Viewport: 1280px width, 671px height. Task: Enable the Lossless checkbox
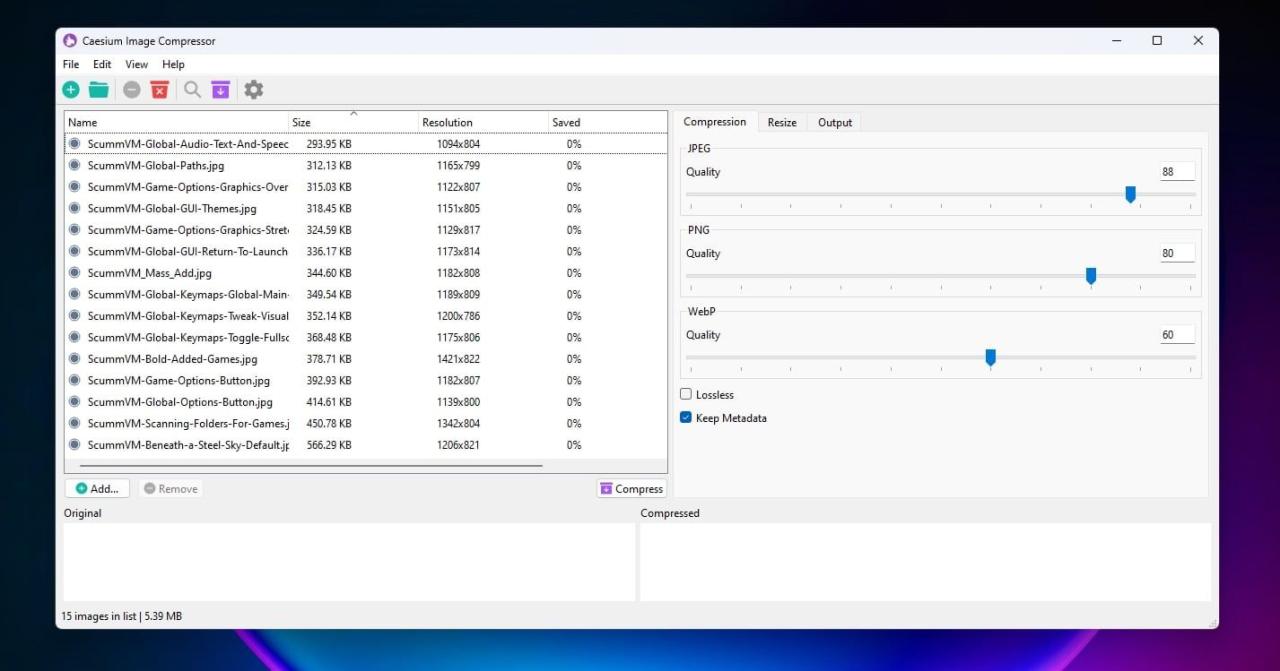[686, 395]
